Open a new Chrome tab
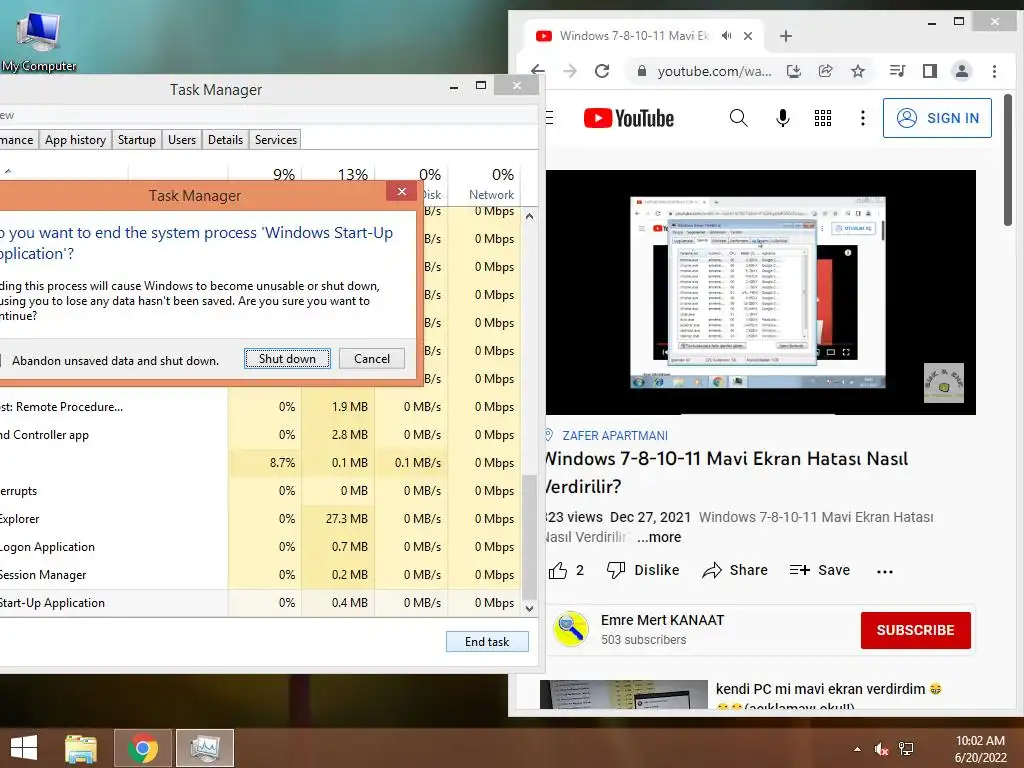 [x=786, y=36]
